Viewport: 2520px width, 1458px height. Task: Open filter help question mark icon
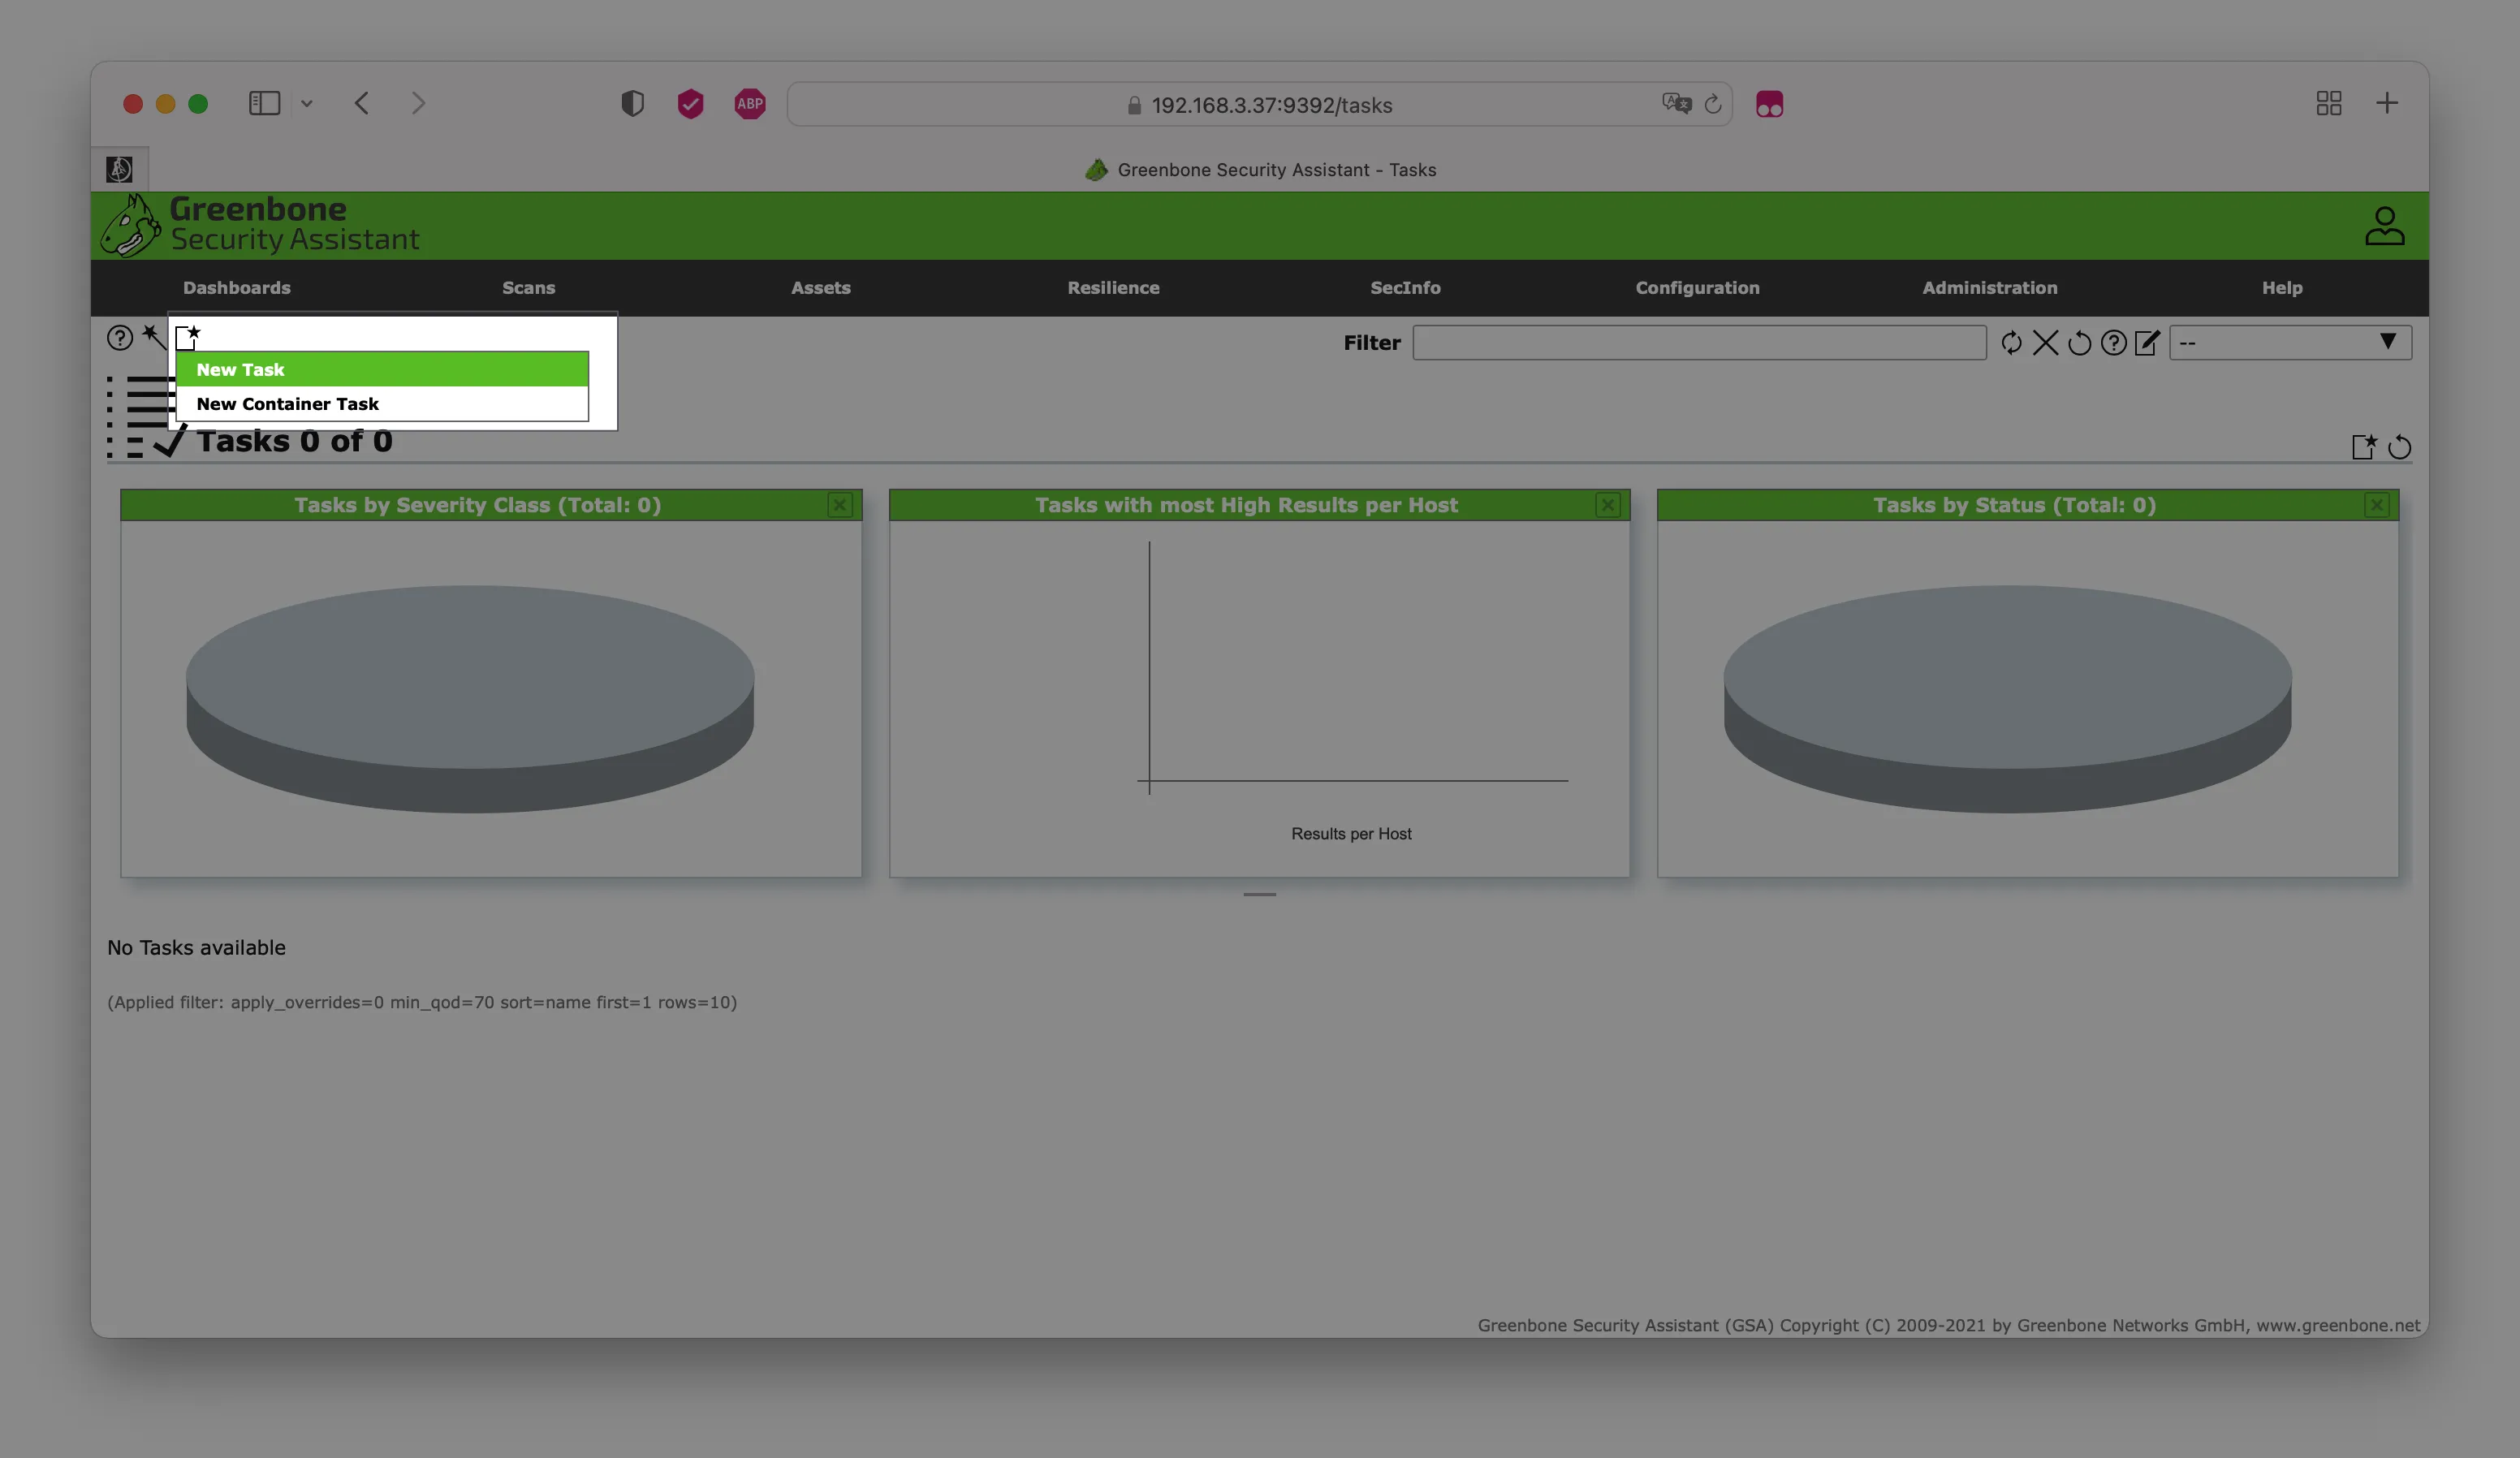coord(2113,343)
